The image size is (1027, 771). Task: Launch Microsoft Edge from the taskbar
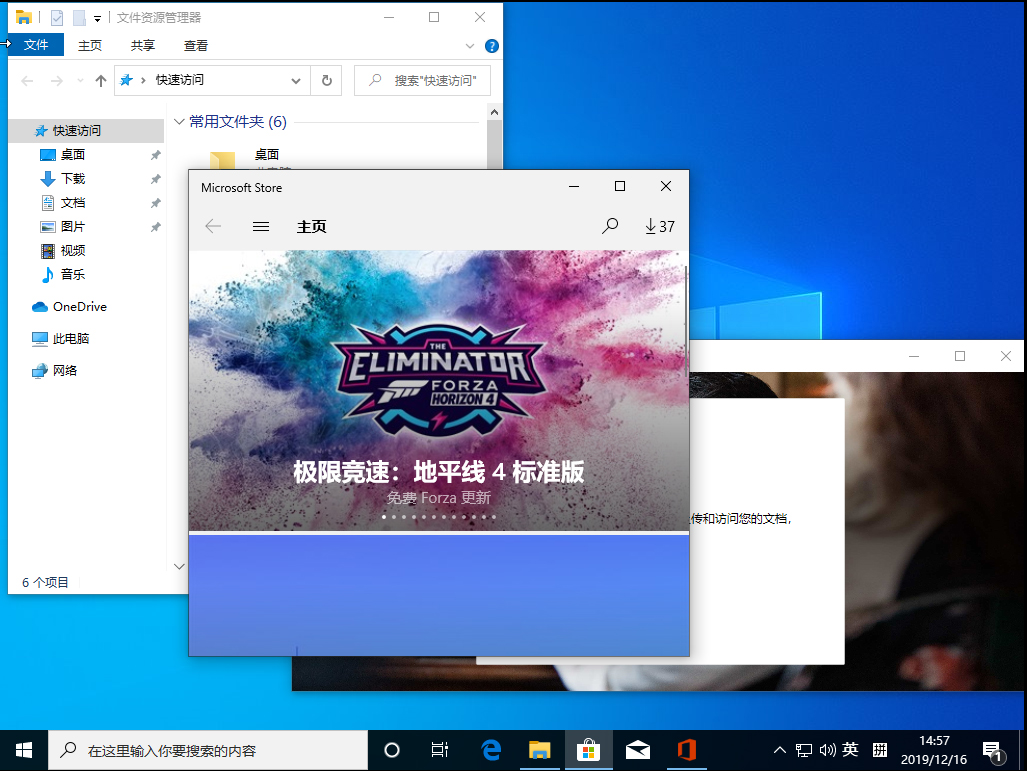pyautogui.click(x=489, y=749)
